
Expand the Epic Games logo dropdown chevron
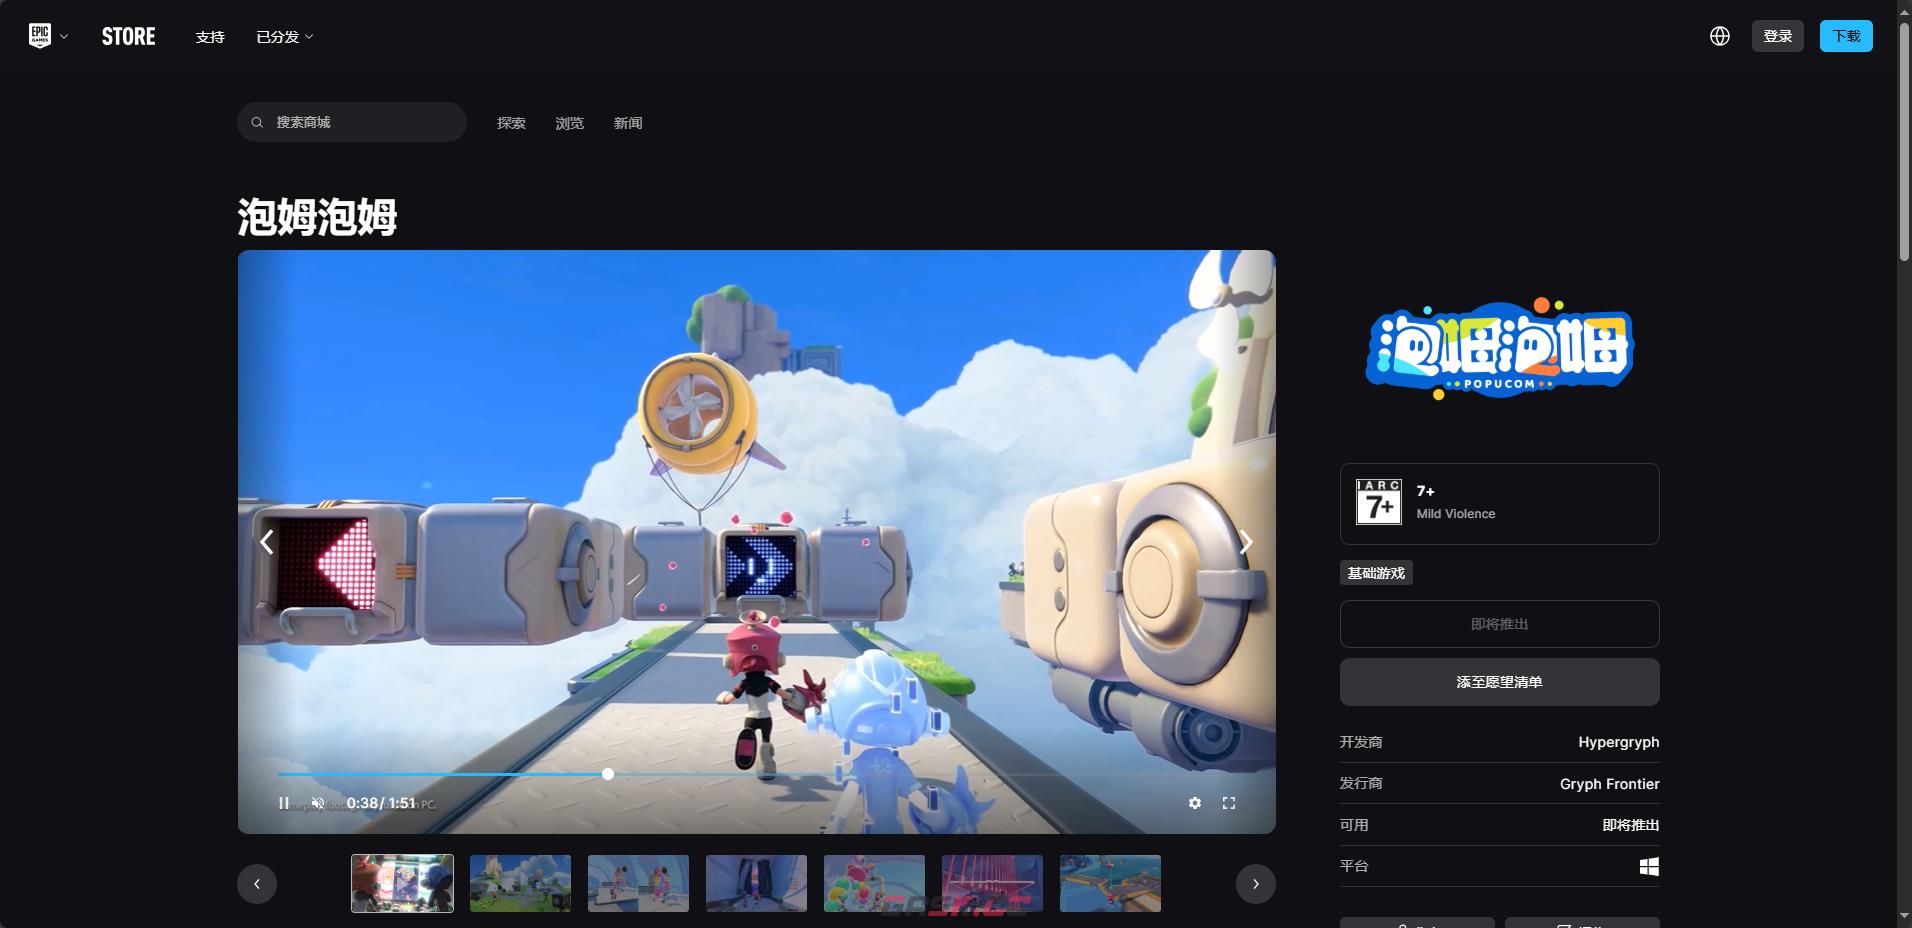tap(64, 37)
